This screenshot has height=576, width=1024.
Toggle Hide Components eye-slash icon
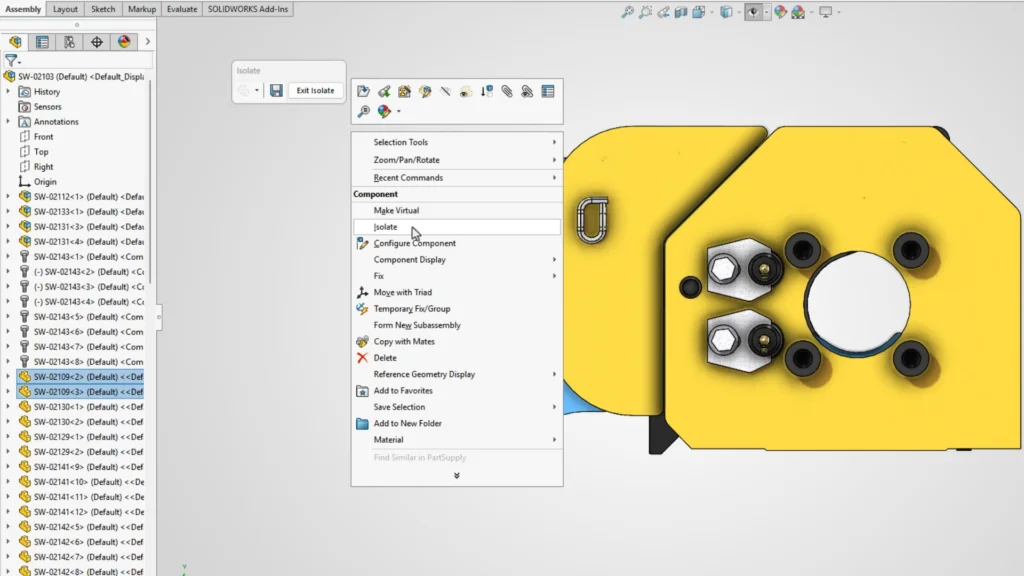tap(445, 91)
